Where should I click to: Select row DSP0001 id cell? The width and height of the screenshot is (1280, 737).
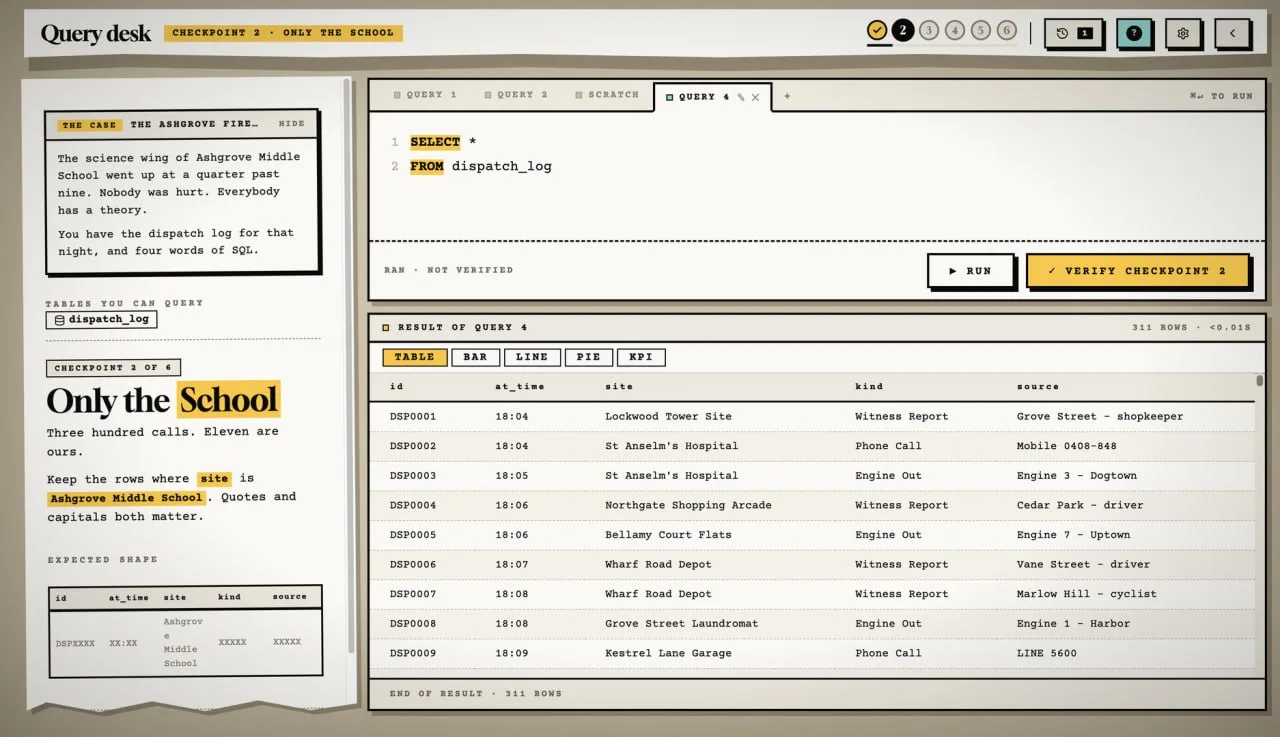click(413, 416)
